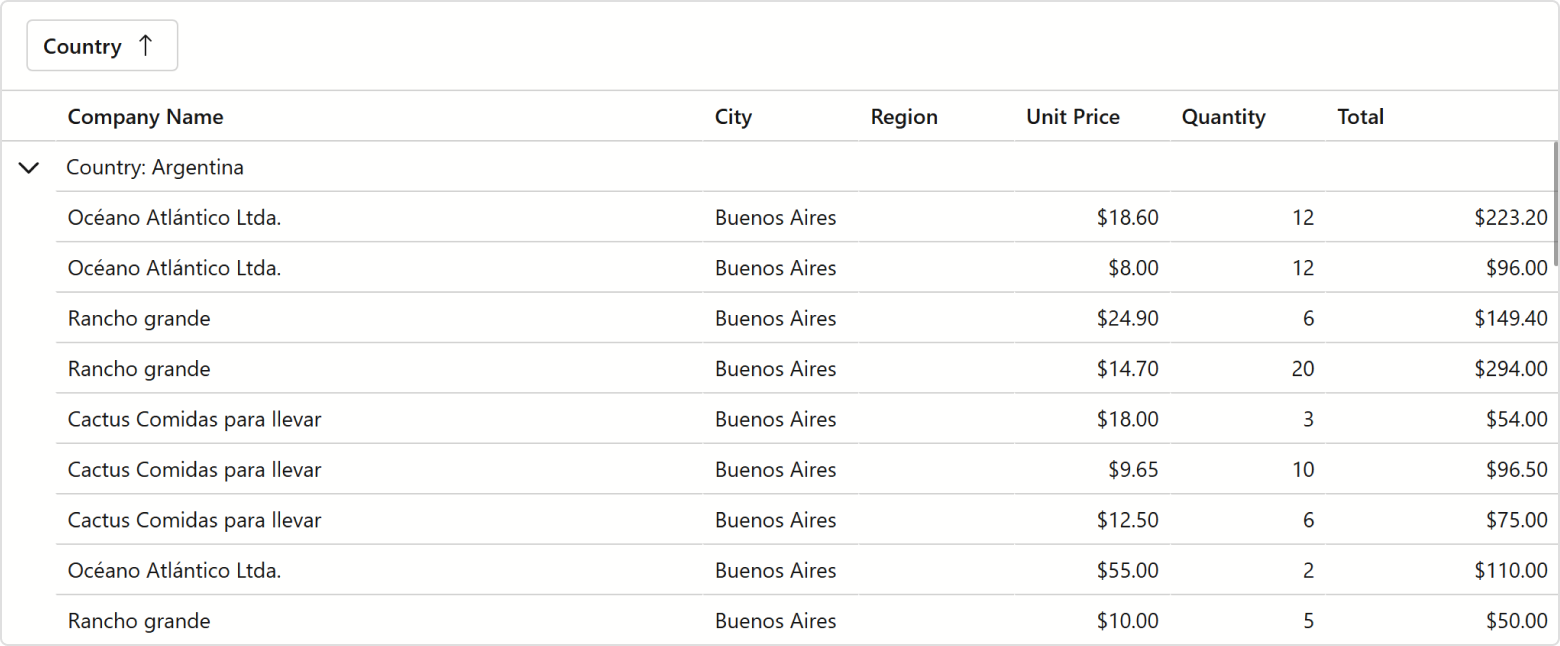1560x646 pixels.
Task: Select Rancho grande in $149.40 row
Action: point(139,319)
